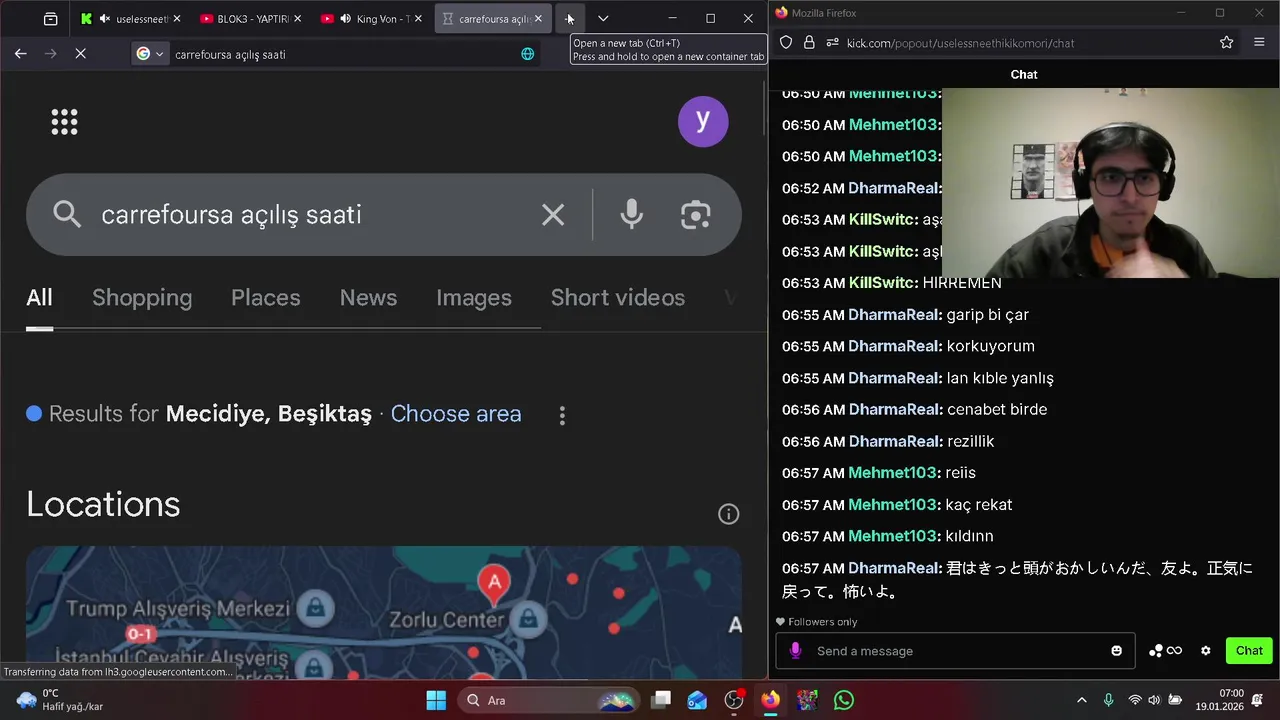Open the Shopping results tab
The image size is (1280, 720).
(x=142, y=298)
